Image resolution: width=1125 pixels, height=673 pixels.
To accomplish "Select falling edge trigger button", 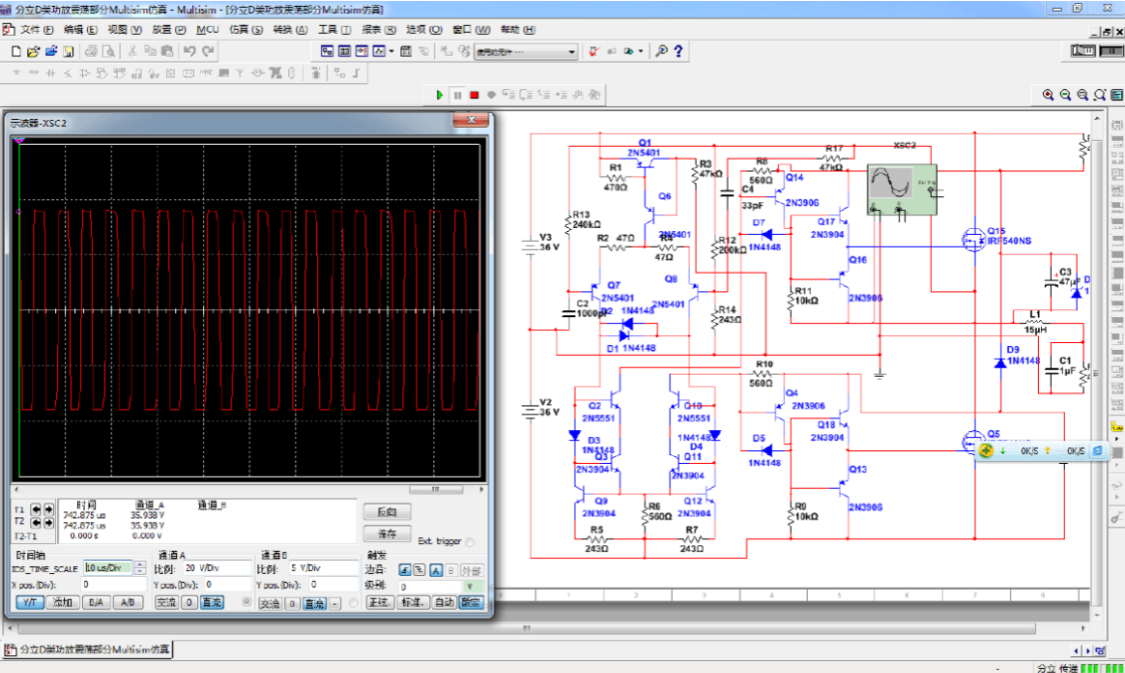I will pos(420,570).
